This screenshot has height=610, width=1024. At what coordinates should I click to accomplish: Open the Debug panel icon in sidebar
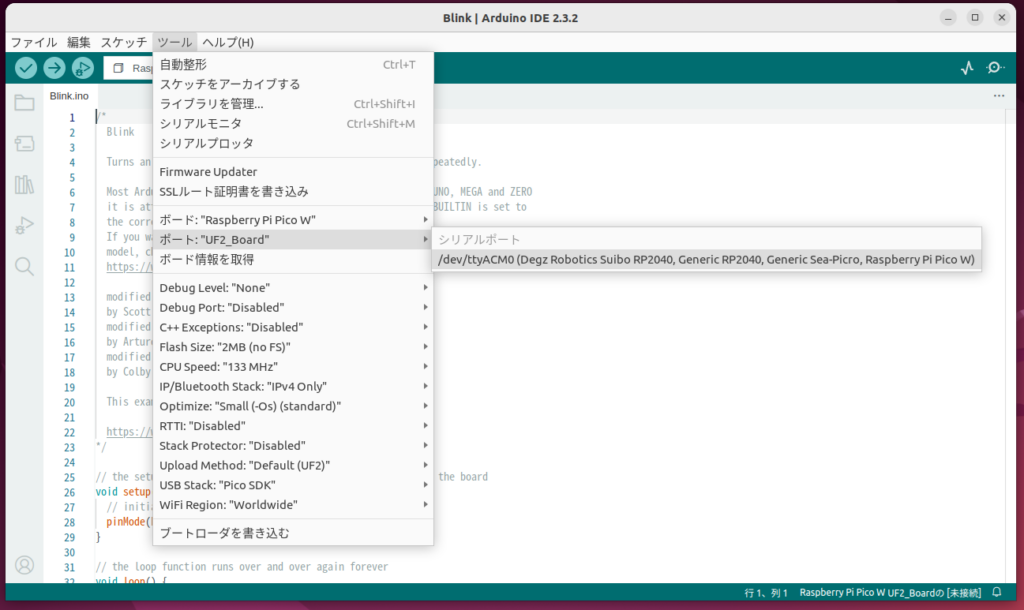pyautogui.click(x=24, y=226)
